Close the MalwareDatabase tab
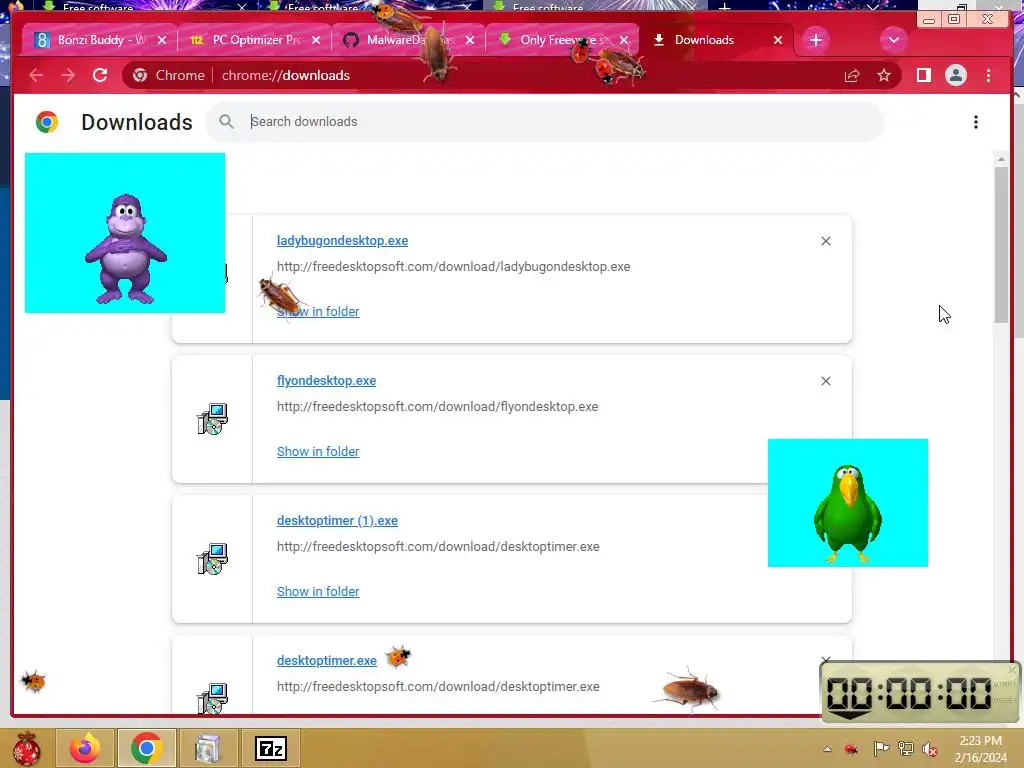The width and height of the screenshot is (1024, 768). (470, 40)
